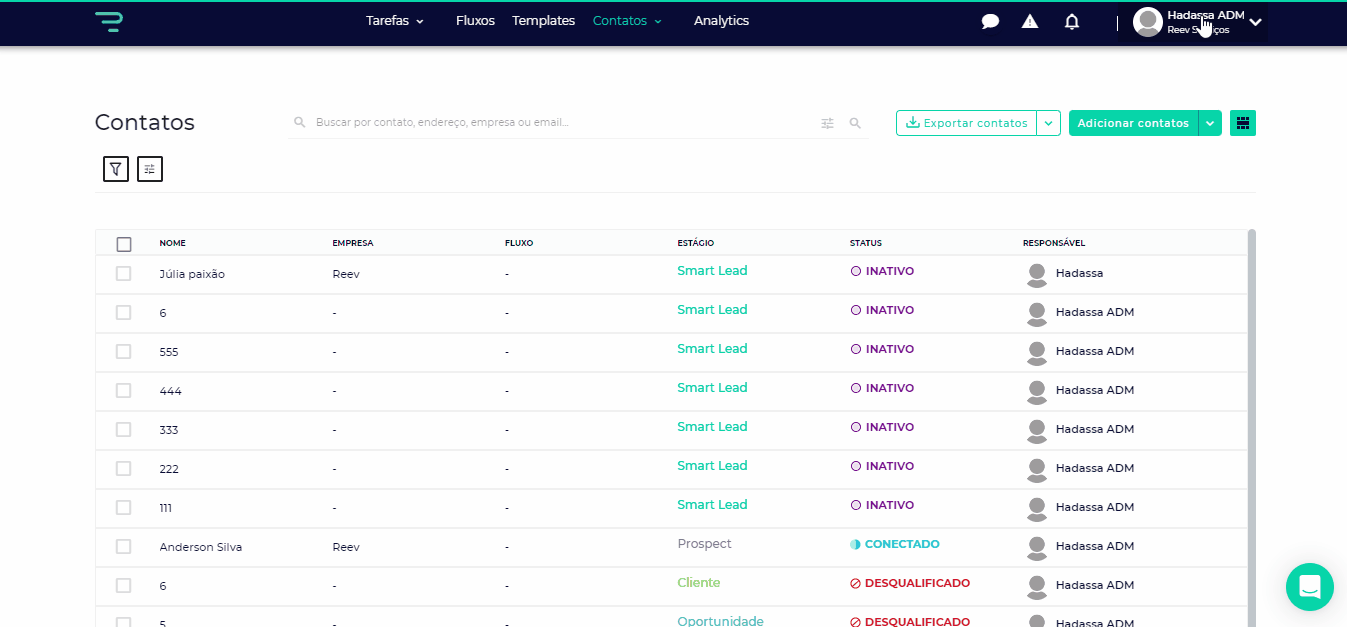Screen dimensions: 1347x627
Task: Click the funnel filter icon under Contatos
Action: click(116, 169)
